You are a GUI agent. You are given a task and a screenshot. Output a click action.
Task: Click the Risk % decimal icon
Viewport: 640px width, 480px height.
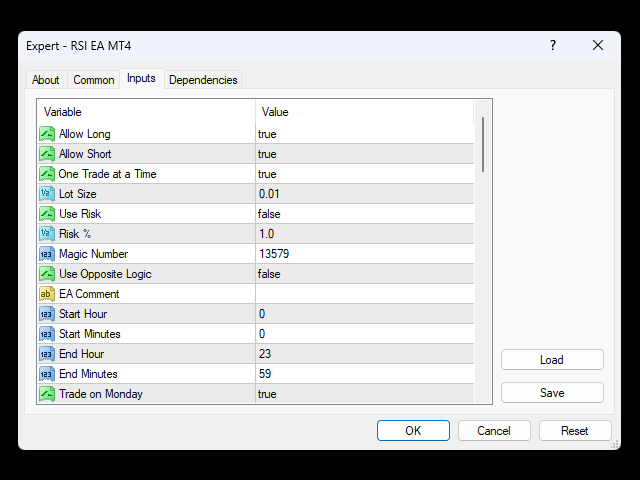click(47, 234)
